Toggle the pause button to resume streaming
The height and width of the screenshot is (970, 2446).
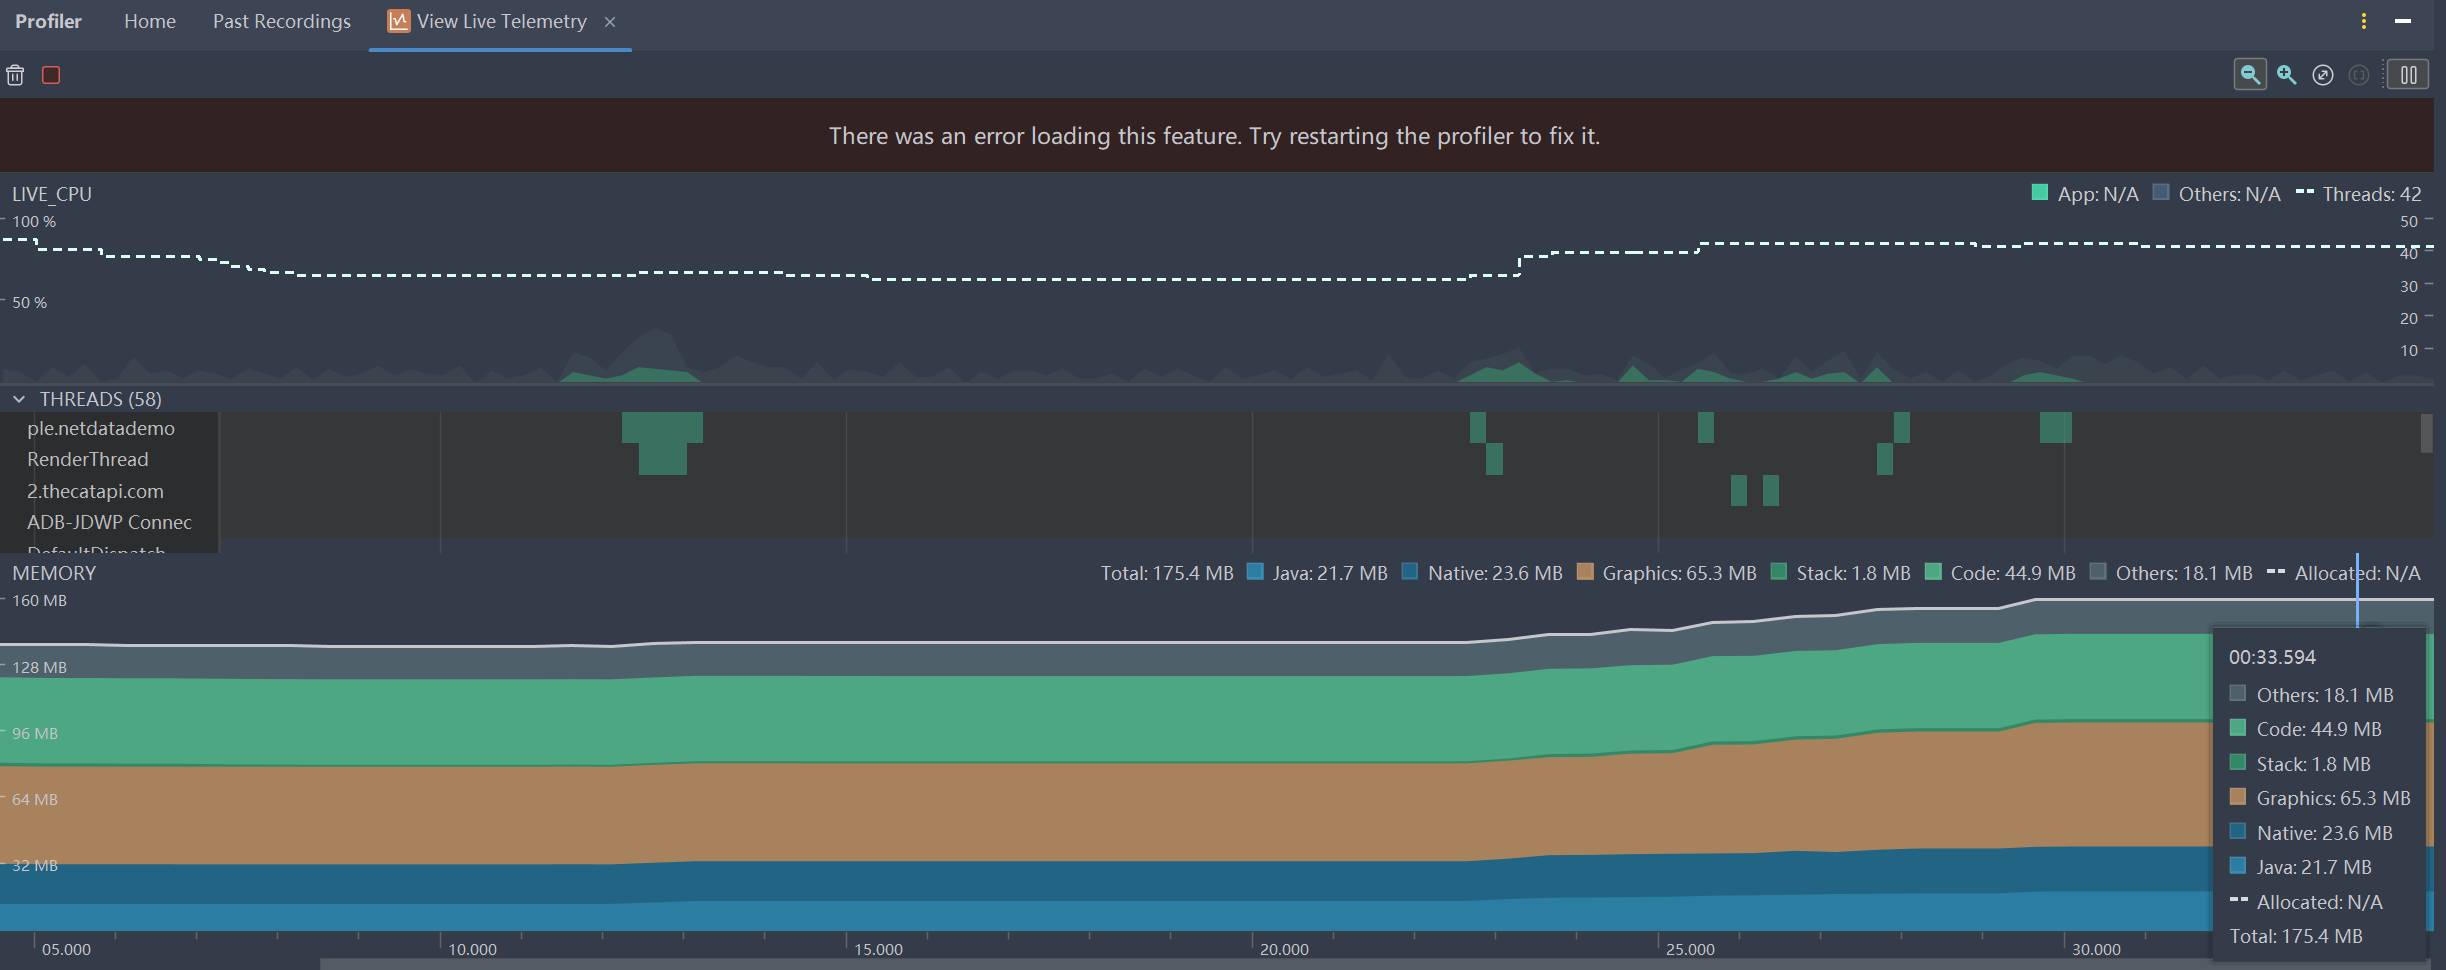point(2408,74)
